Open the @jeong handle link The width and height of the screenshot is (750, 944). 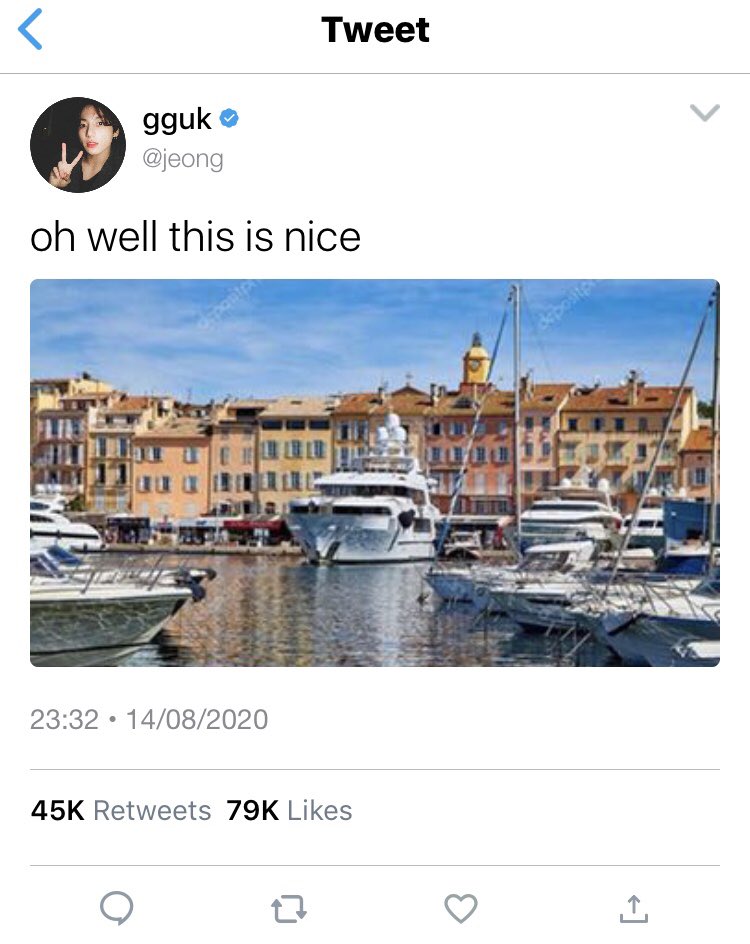(183, 159)
